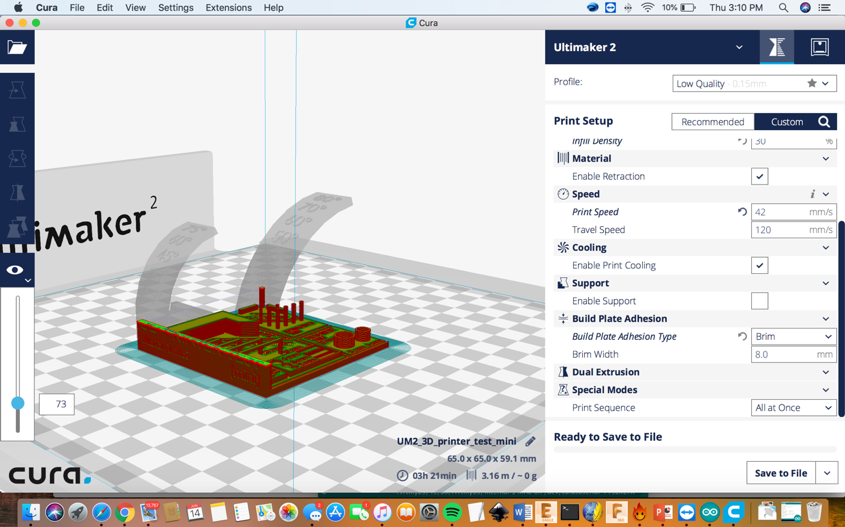Select the Per Model Settings tool

coord(17,226)
